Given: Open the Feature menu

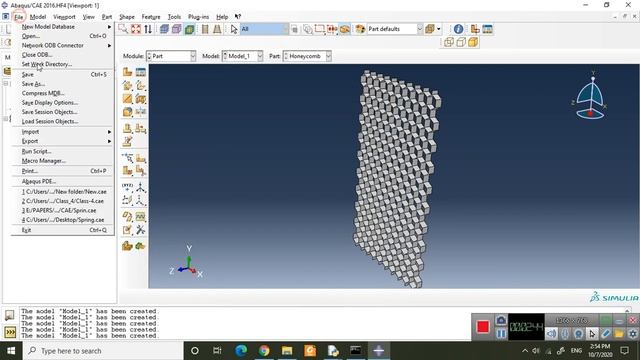Looking at the screenshot, I should [x=151, y=17].
